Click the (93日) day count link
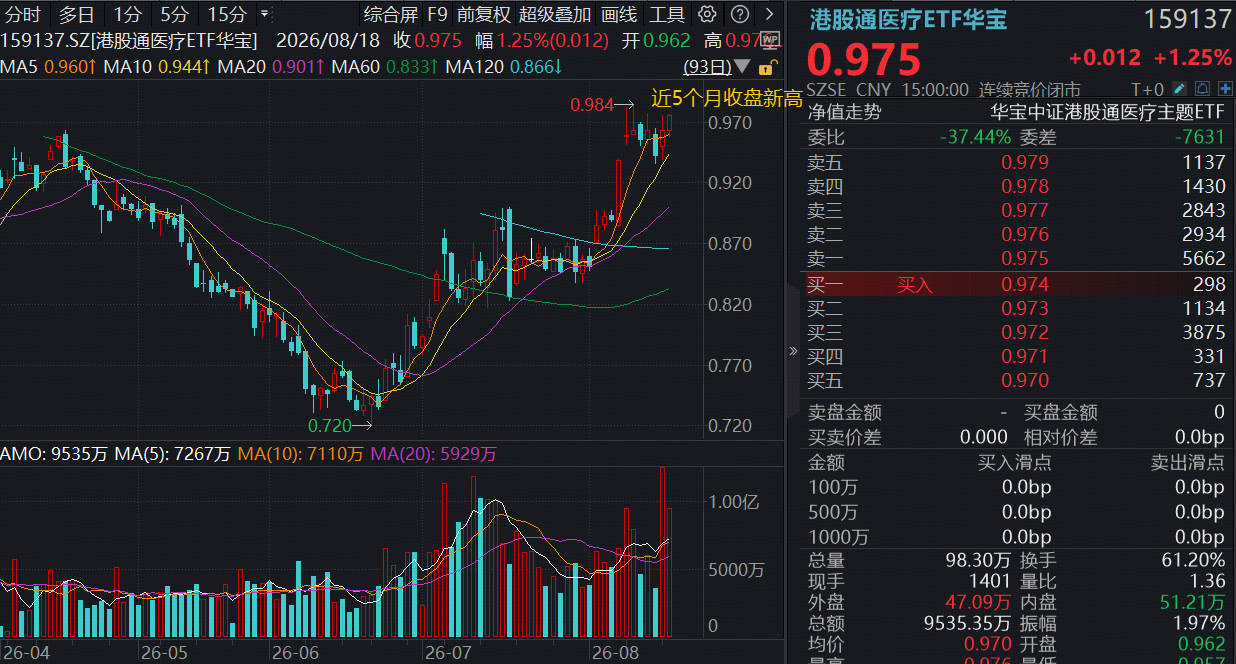The image size is (1236, 664). (x=706, y=68)
